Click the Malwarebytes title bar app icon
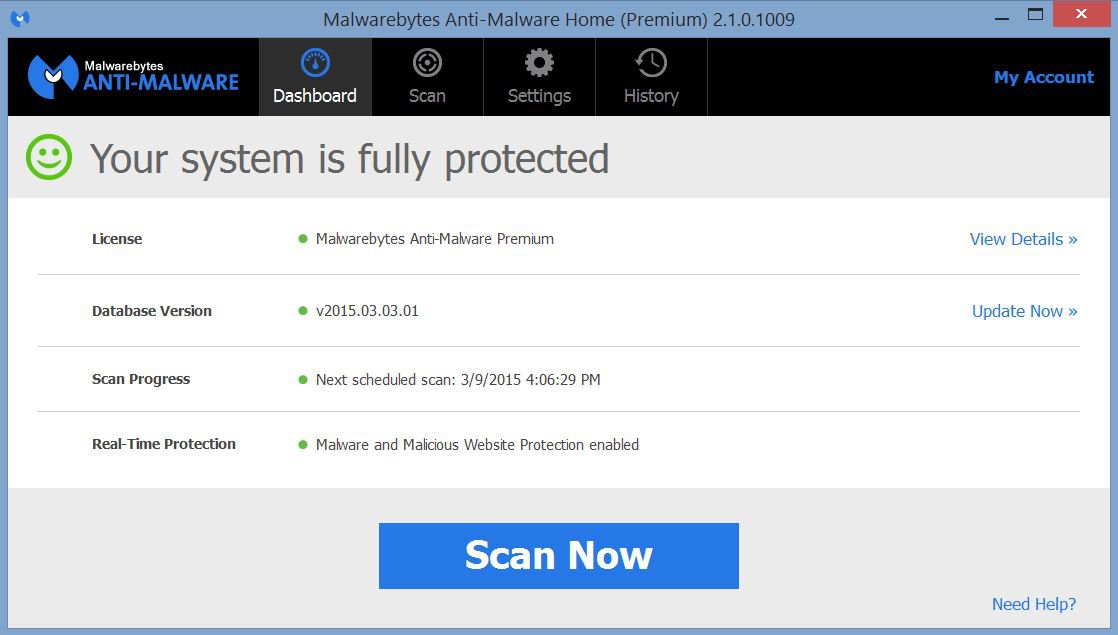 click(20, 18)
